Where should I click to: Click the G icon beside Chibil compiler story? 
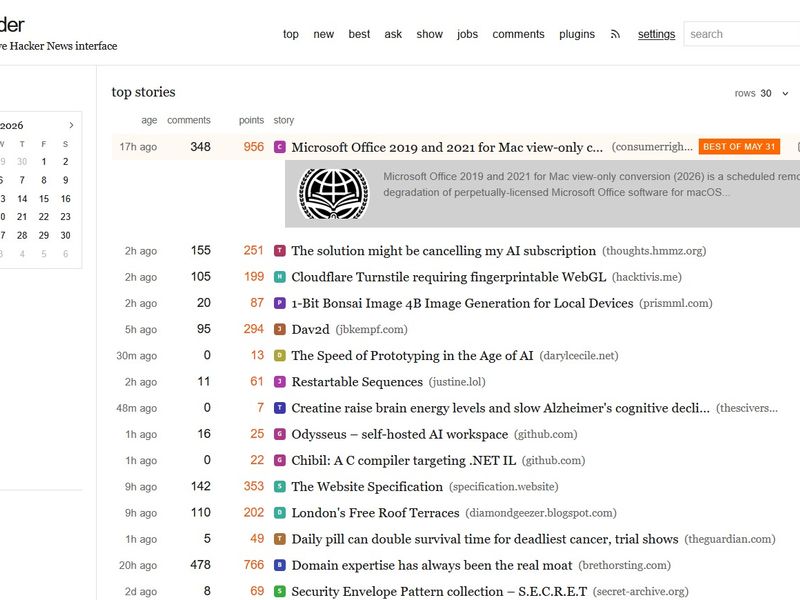tap(280, 460)
